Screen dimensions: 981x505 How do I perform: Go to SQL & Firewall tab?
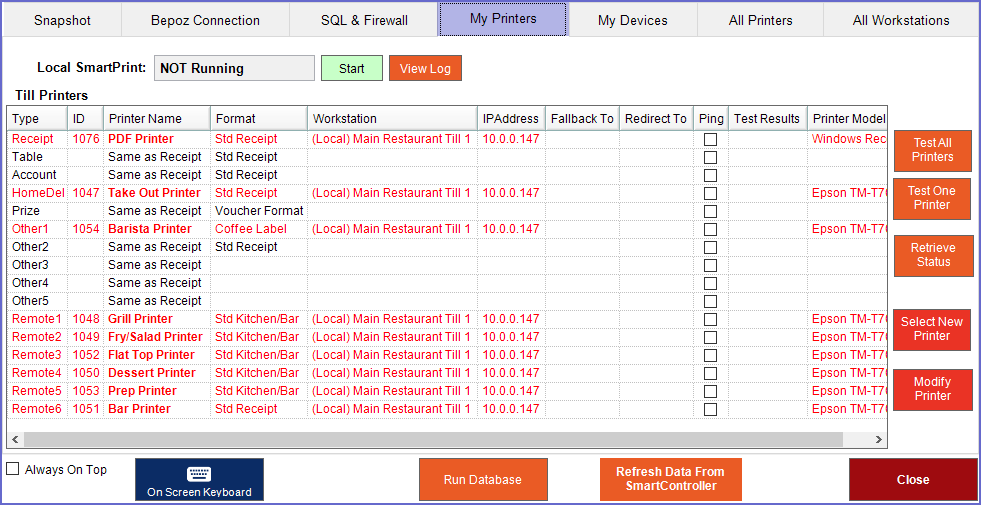(x=364, y=20)
